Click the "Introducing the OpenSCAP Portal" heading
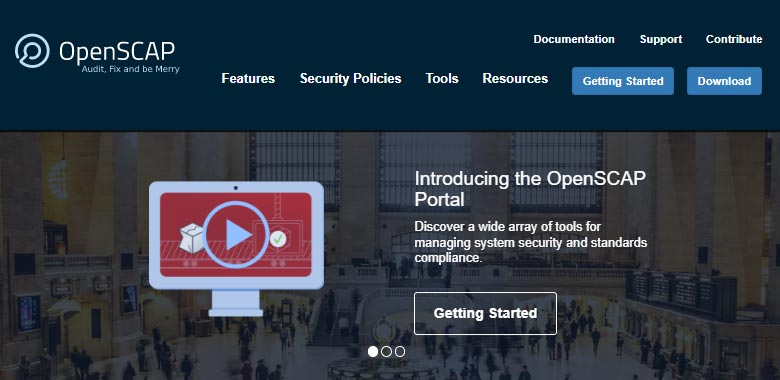This screenshot has width=780, height=380. pos(530,189)
